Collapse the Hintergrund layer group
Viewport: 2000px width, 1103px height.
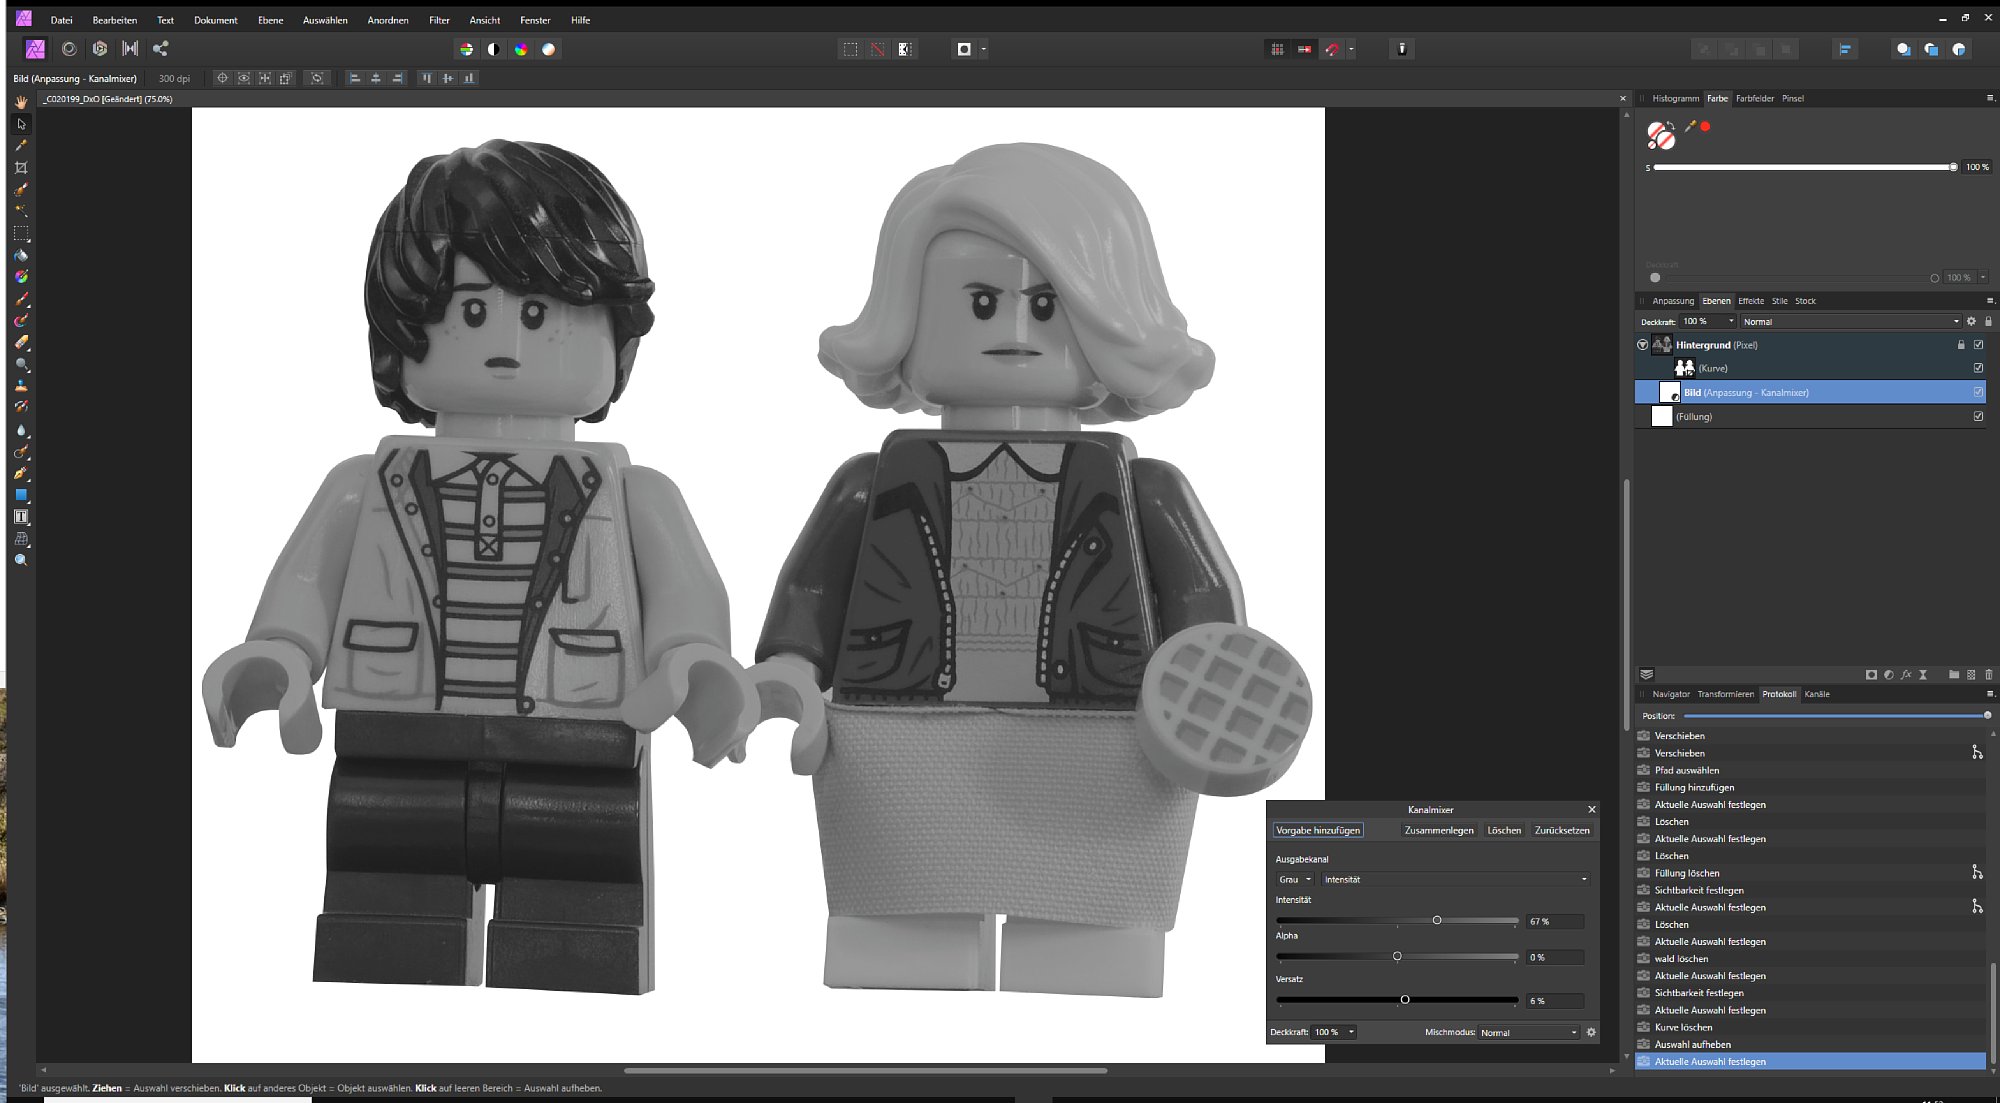[x=1642, y=344]
